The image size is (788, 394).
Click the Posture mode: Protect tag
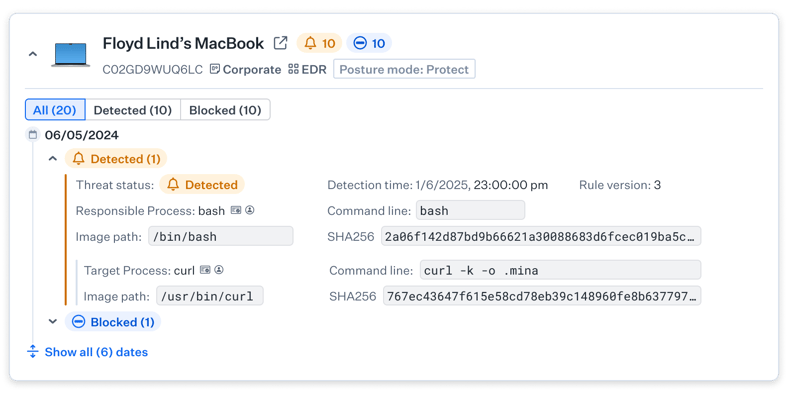404,69
